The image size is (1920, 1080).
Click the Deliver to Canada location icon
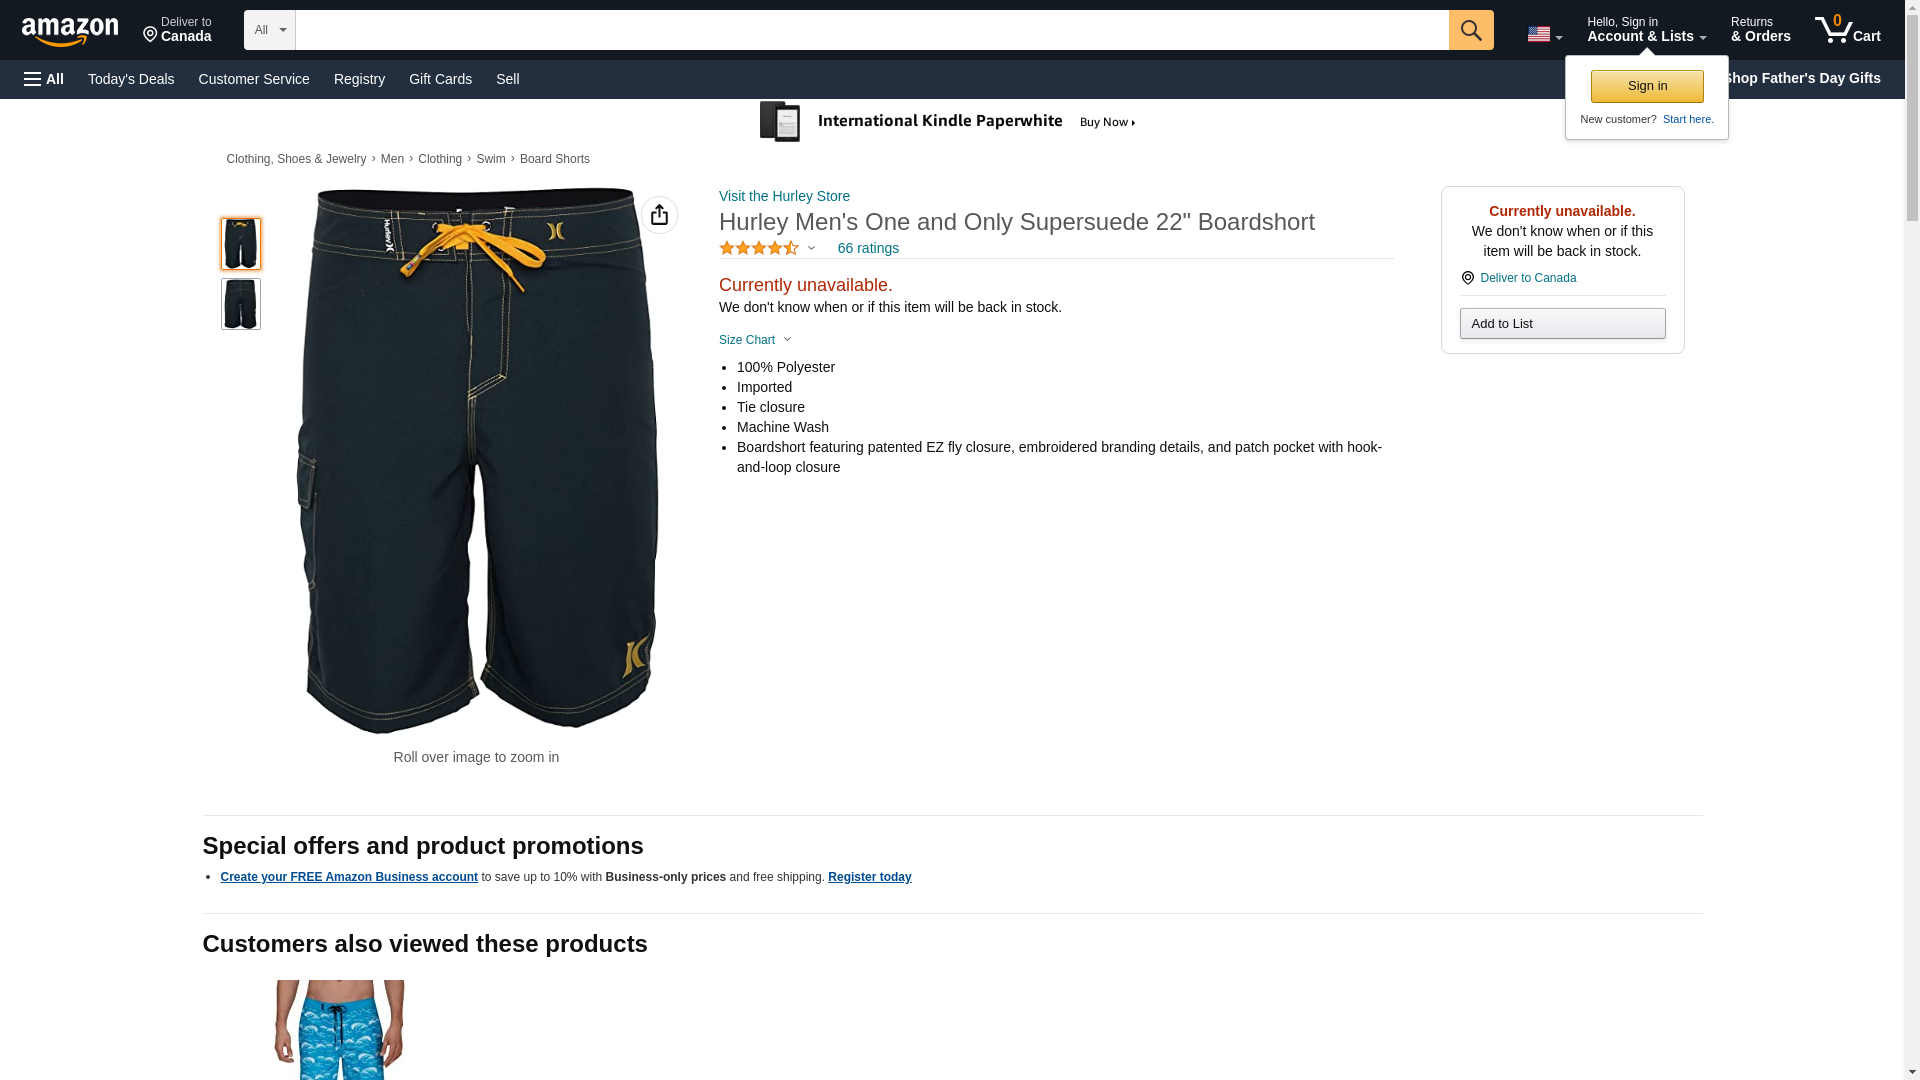coord(1467,278)
